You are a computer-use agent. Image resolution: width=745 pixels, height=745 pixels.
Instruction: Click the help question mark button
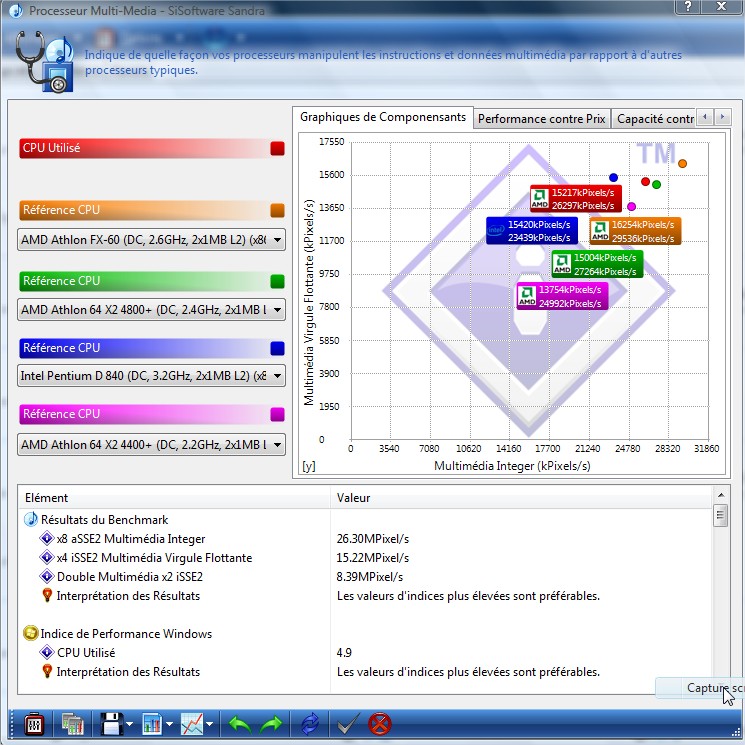pyautogui.click(x=688, y=6)
